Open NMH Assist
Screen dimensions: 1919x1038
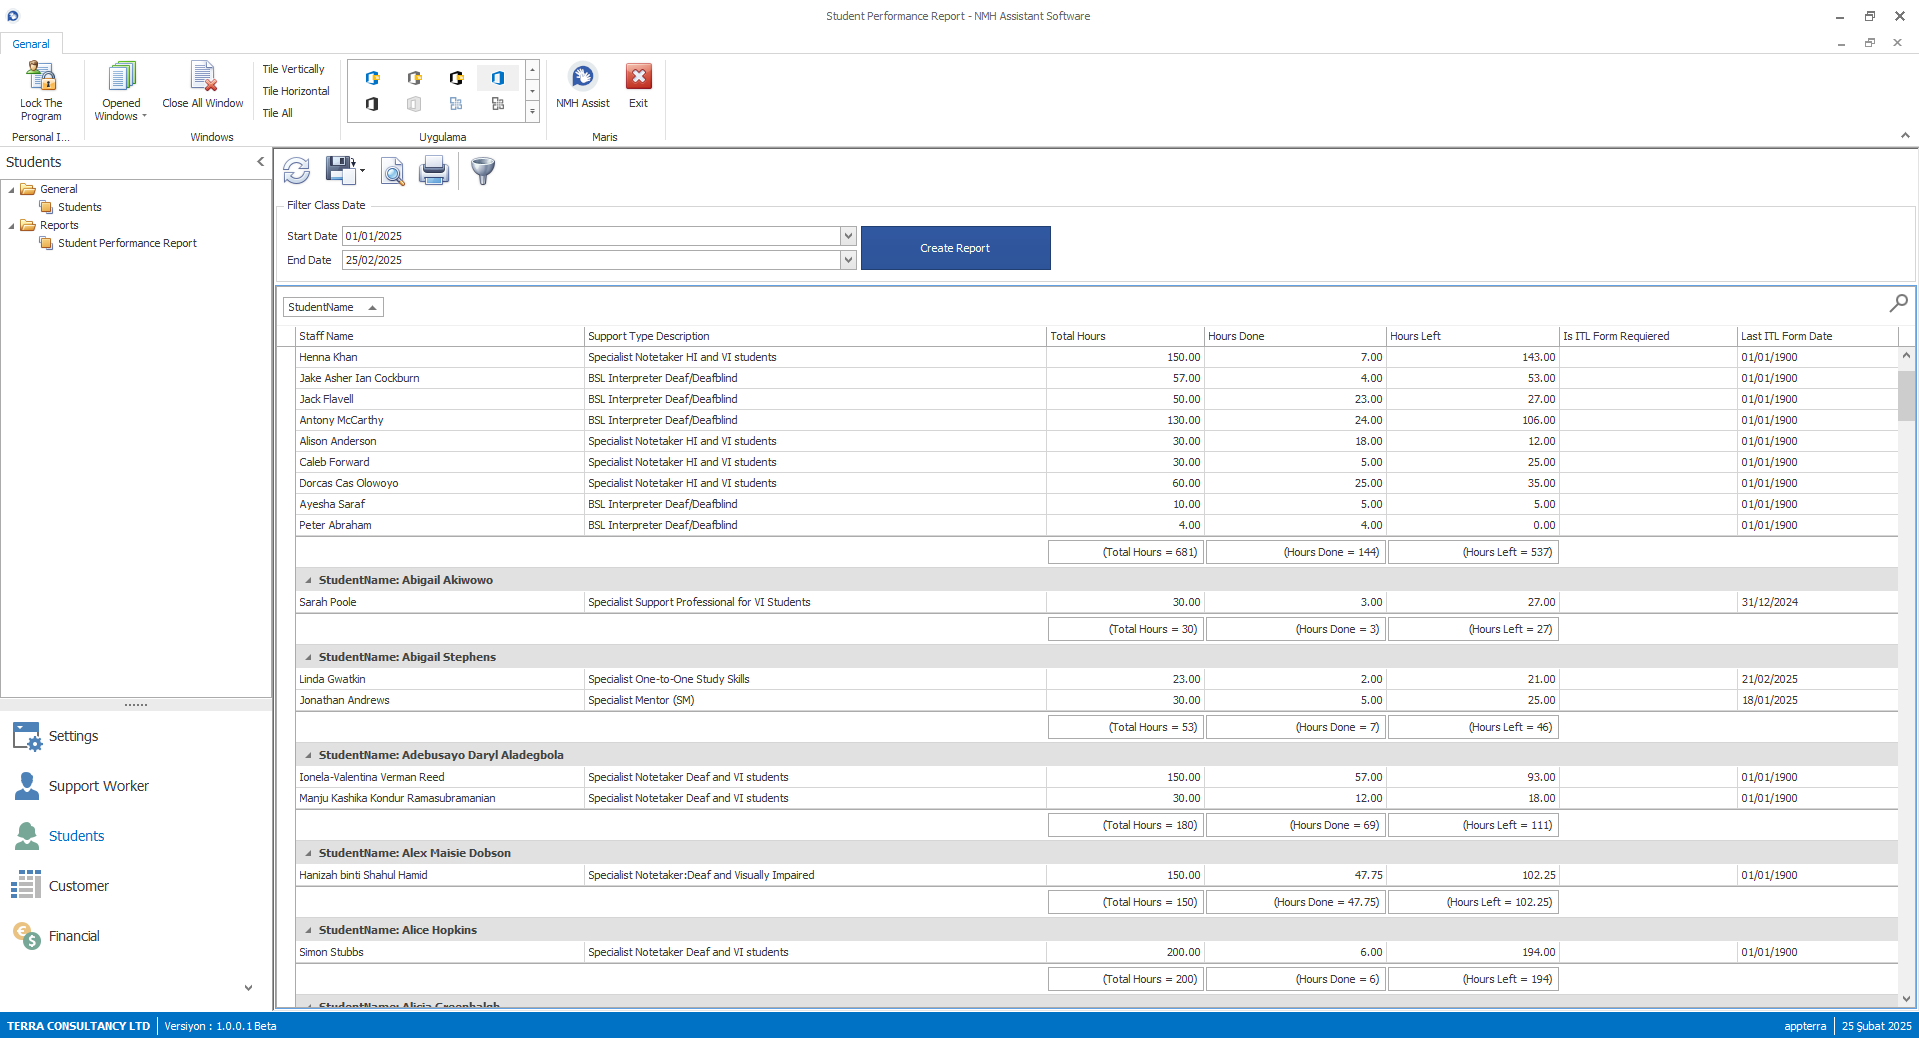click(x=583, y=87)
